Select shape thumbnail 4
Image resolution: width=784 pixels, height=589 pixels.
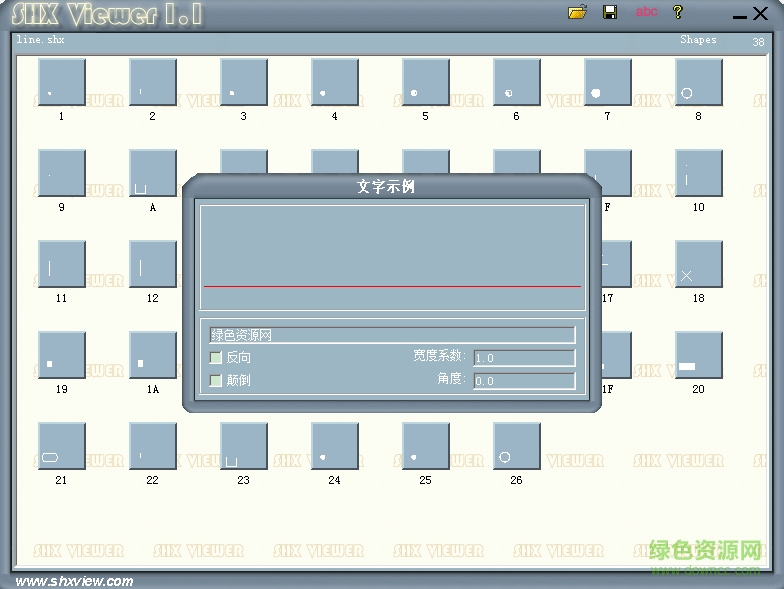click(335, 82)
